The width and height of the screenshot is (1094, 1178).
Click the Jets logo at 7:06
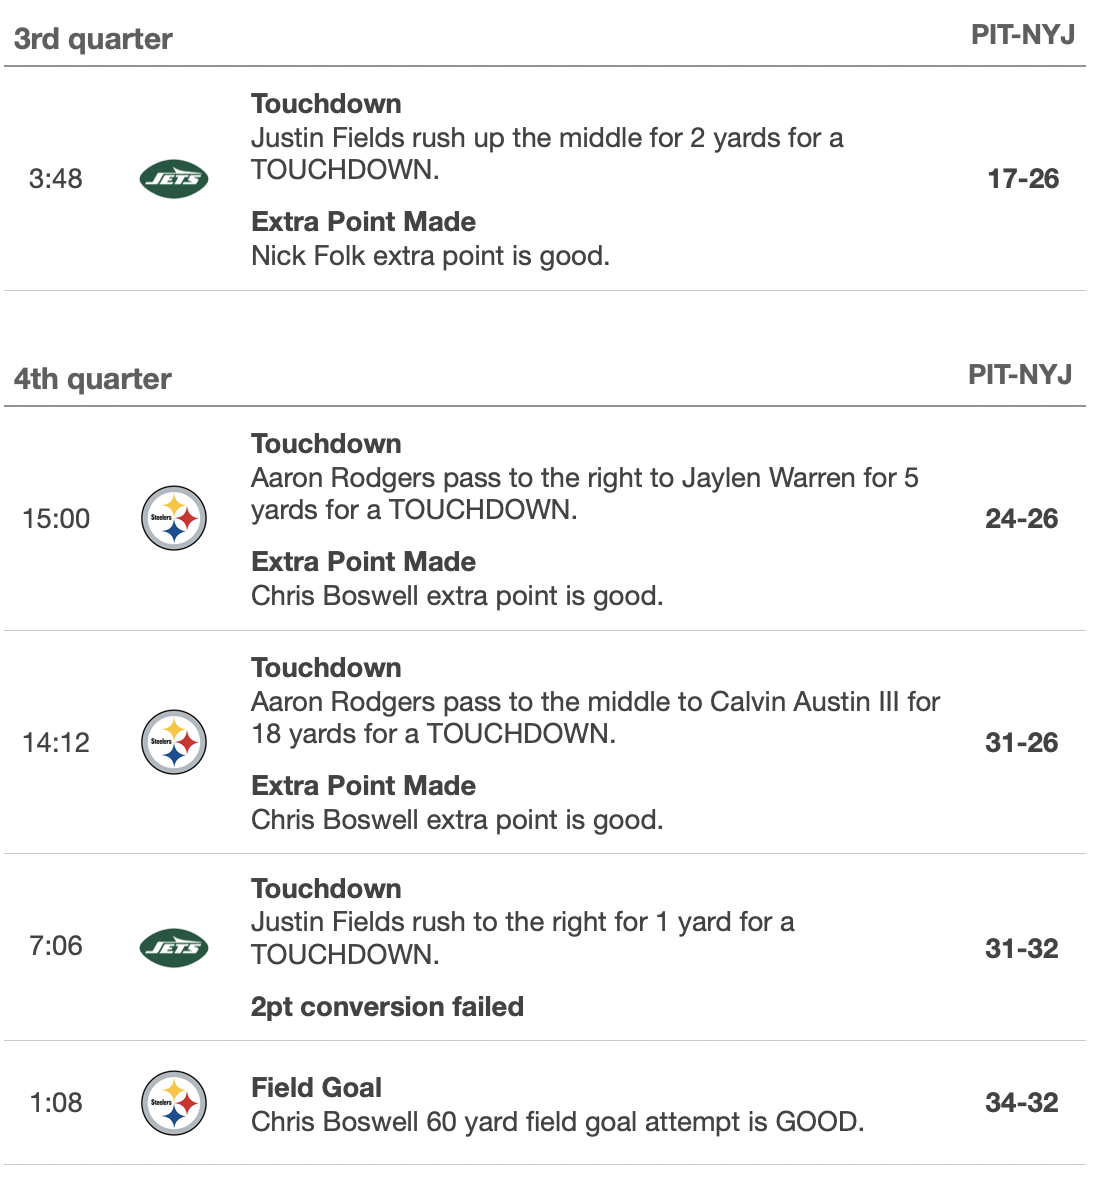tap(174, 947)
